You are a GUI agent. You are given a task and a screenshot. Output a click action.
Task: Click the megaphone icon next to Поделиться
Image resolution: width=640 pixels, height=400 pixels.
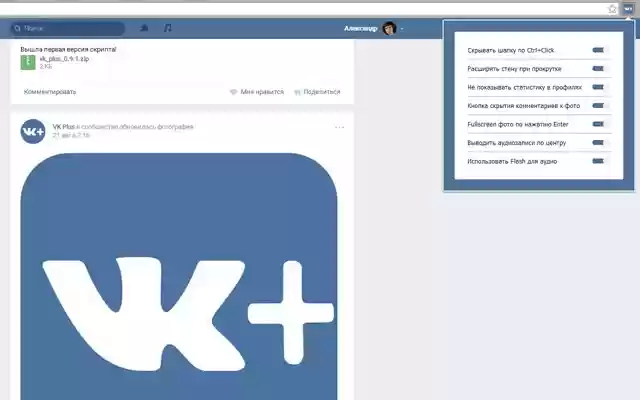298,92
